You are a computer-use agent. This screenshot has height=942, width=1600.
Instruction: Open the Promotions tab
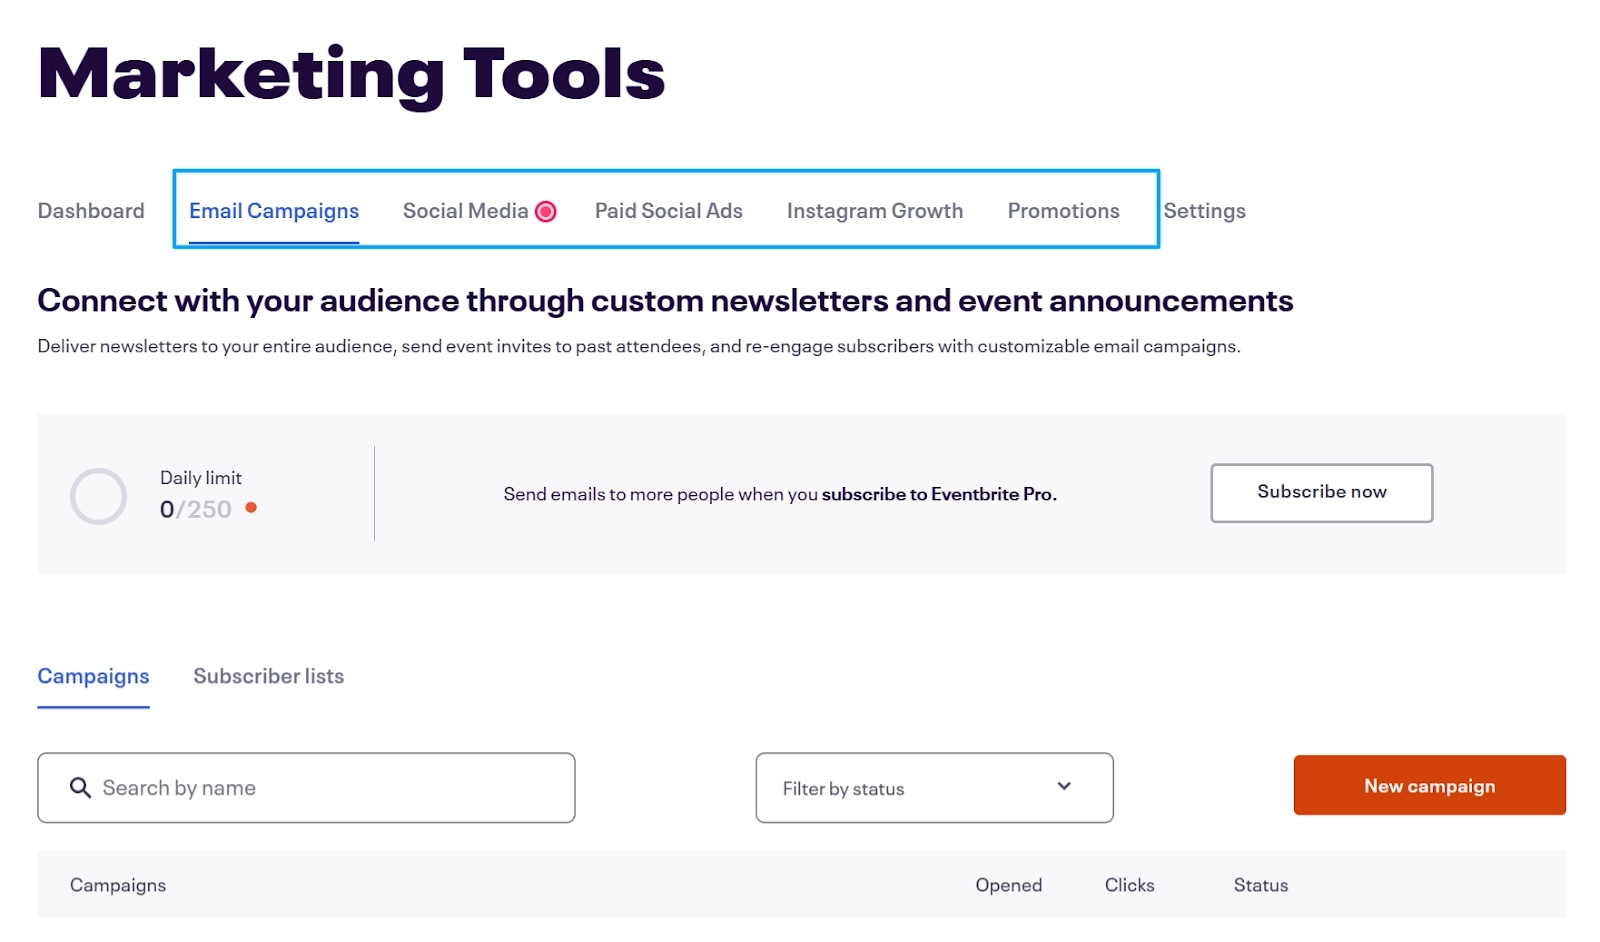[1064, 211]
